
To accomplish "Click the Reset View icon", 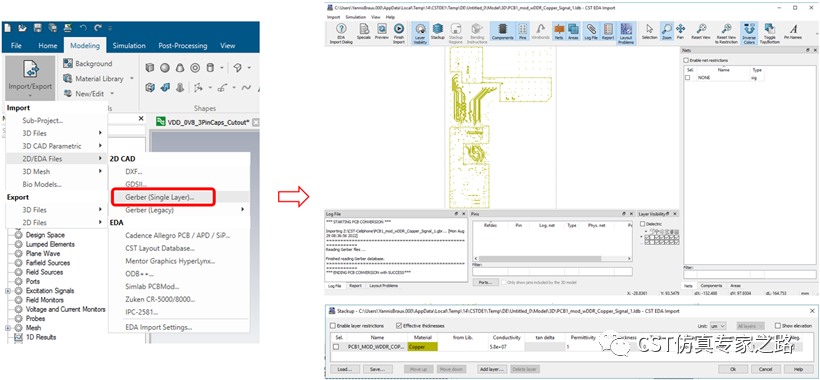I will (701, 31).
